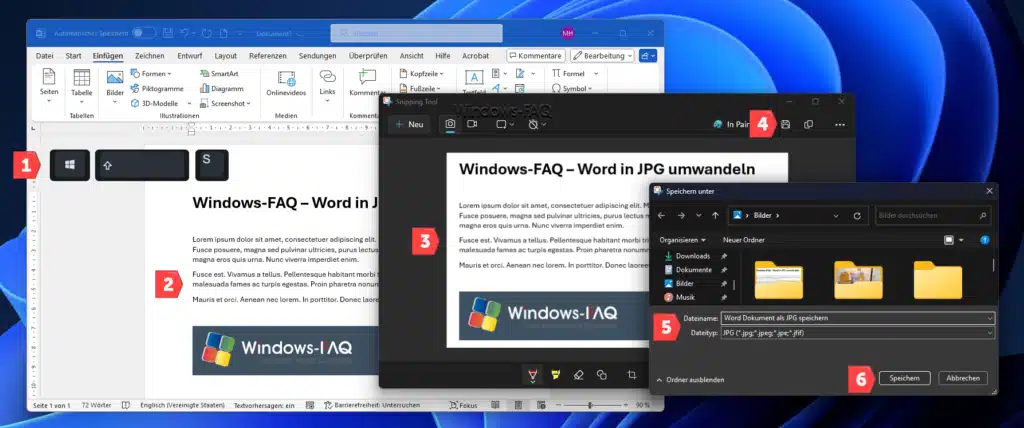Viewport: 1024px width, 428px height.
Task: Select the eraser in Snipping Tool
Action: click(578, 374)
